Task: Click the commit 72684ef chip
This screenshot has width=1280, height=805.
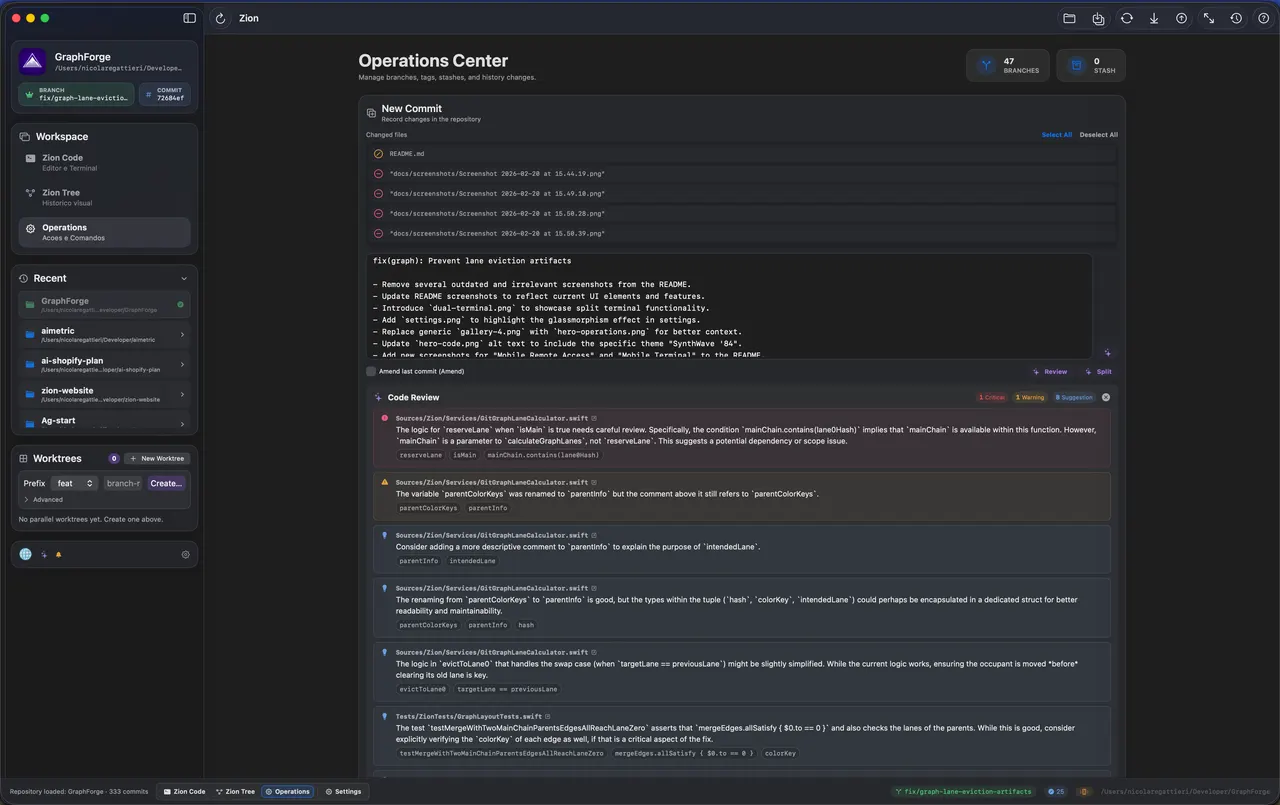Action: [164, 94]
